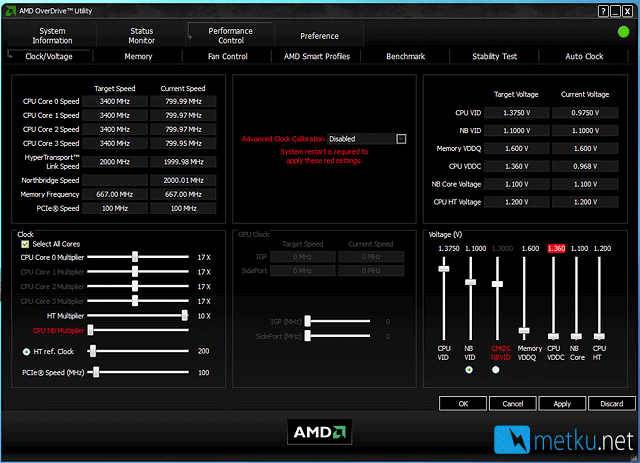640x463 pixels.
Task: Open the Fan Control sub-tab
Action: pyautogui.click(x=227, y=56)
